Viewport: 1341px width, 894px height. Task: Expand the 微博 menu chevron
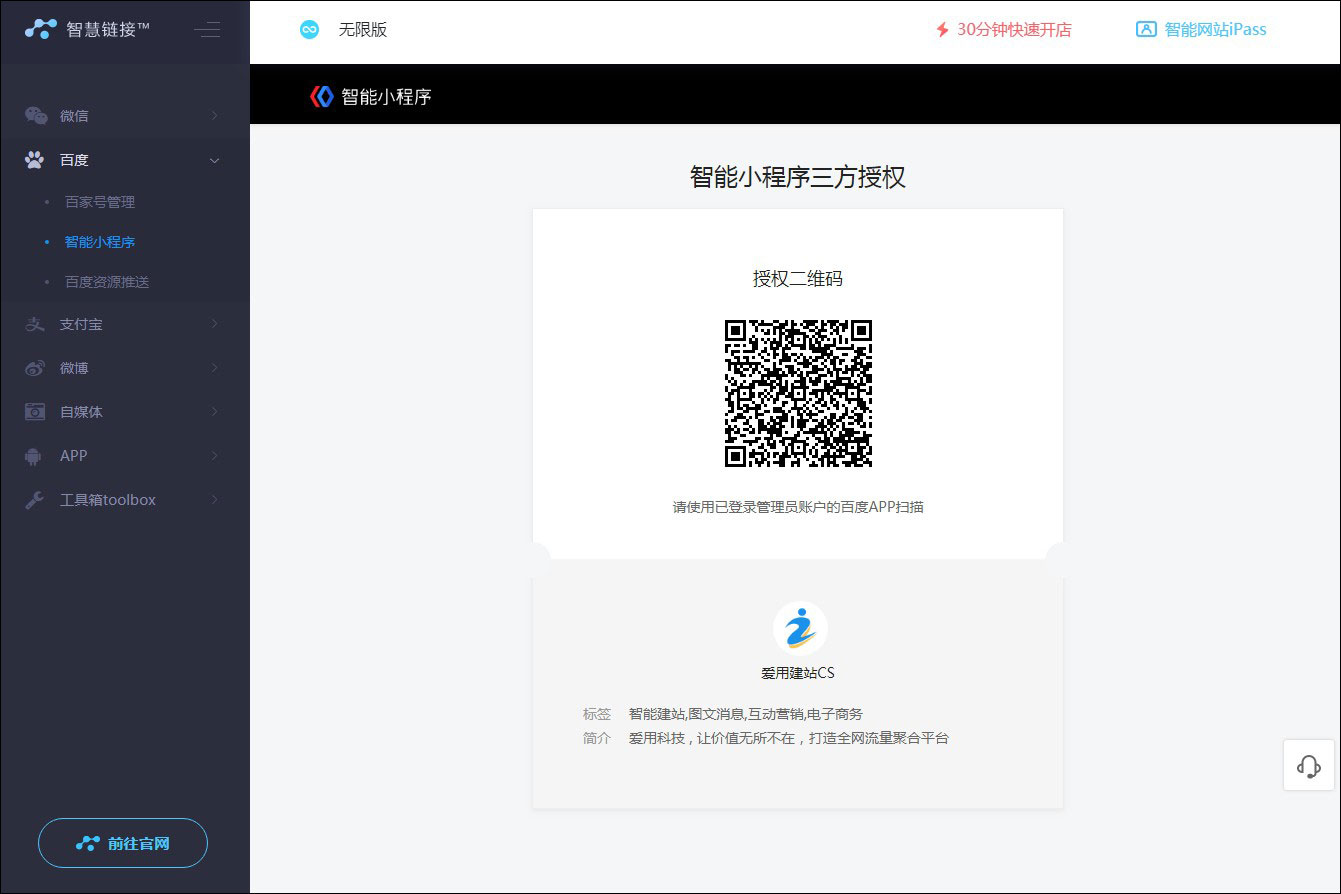[x=214, y=368]
